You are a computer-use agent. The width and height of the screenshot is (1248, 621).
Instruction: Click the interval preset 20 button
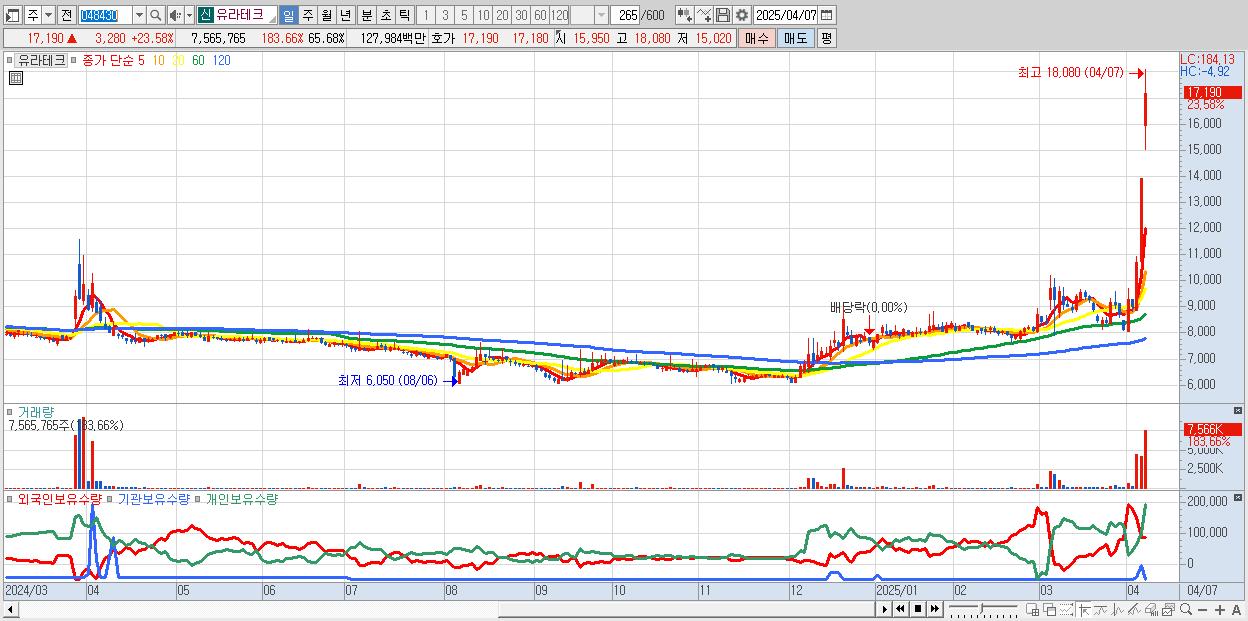pos(502,15)
